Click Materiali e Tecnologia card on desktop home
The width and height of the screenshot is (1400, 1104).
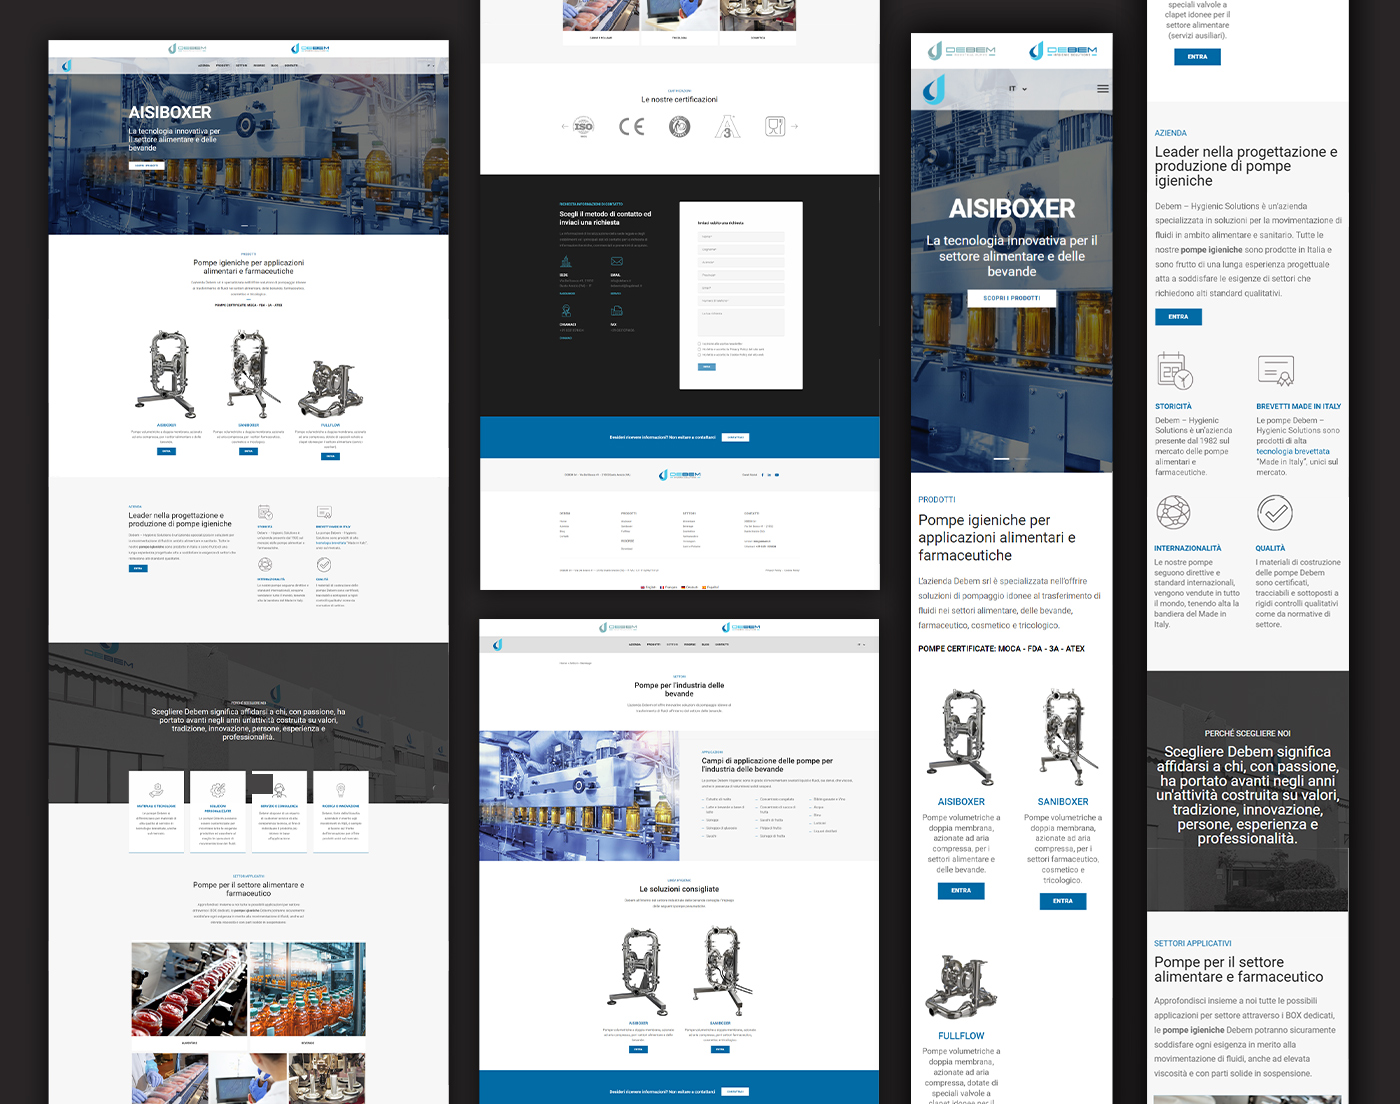click(x=156, y=811)
